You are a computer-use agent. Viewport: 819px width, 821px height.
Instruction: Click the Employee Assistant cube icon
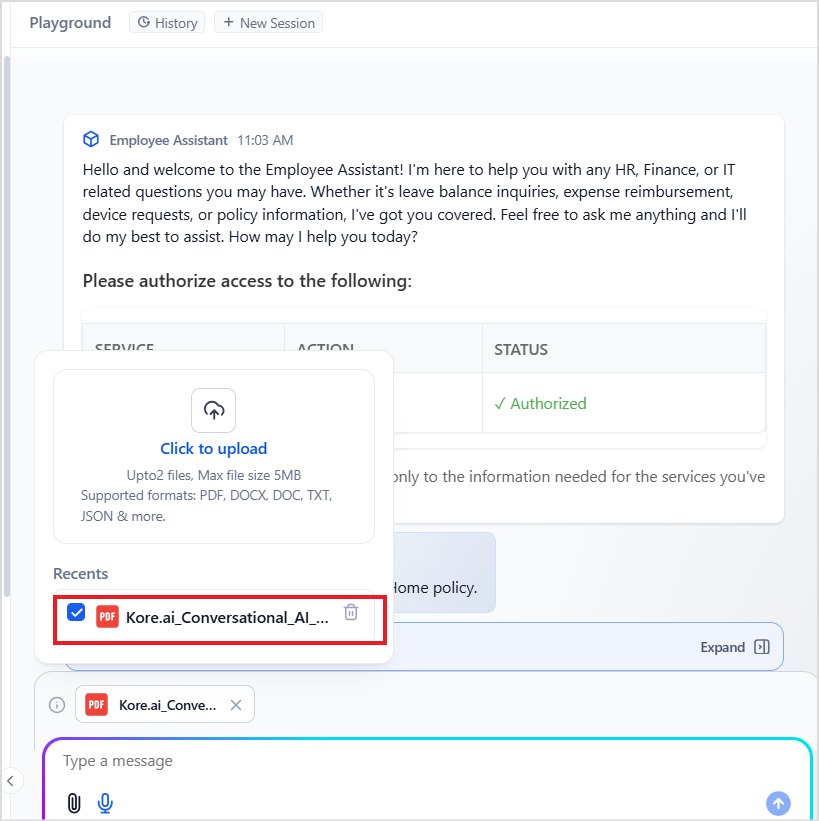(x=91, y=139)
